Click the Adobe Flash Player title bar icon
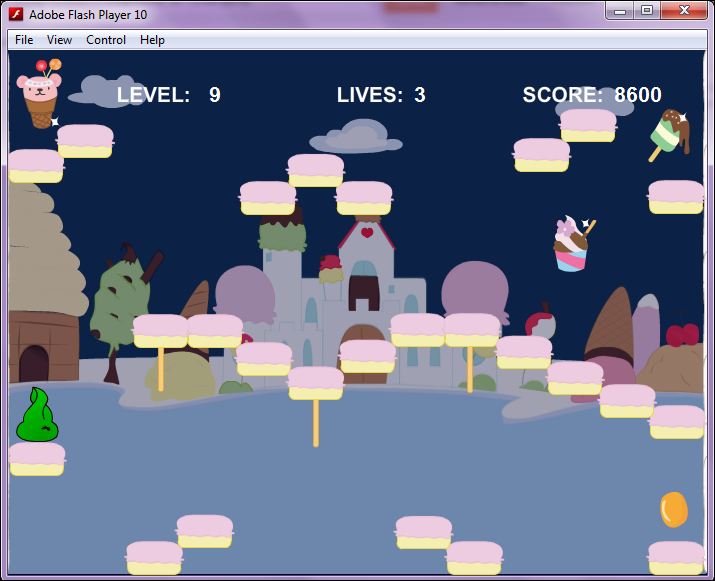This screenshot has height=581, width=715. point(16,14)
